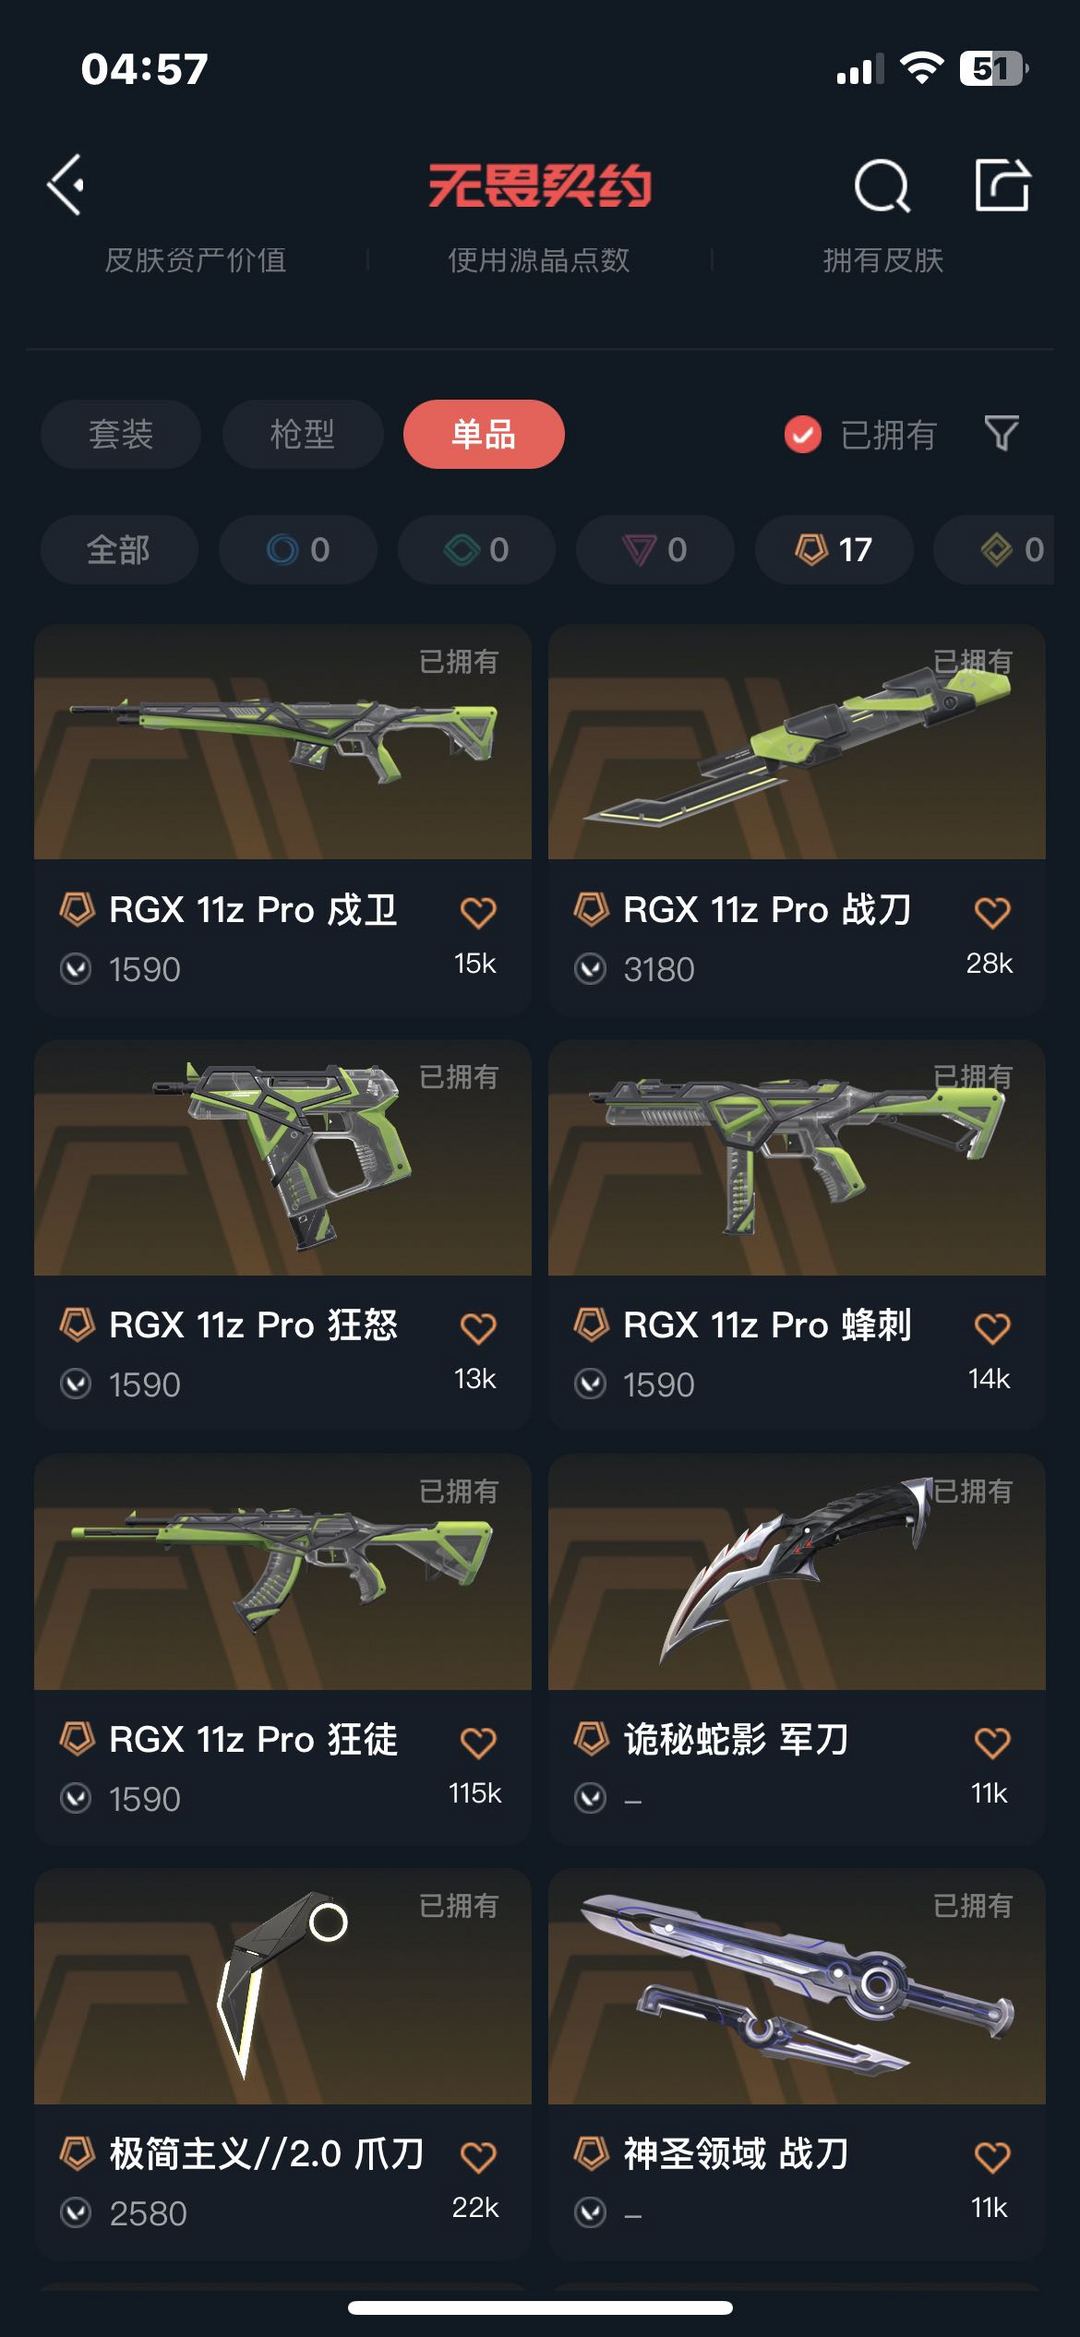Switch to the 枪型 tab

(x=303, y=434)
